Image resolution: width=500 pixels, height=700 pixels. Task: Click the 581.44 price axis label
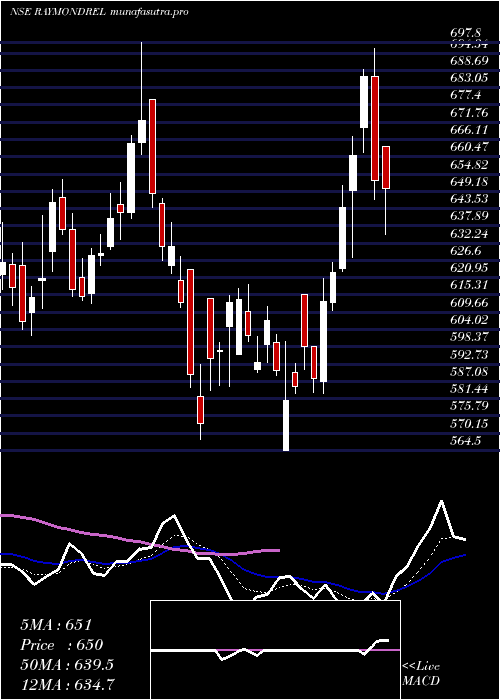point(468,389)
